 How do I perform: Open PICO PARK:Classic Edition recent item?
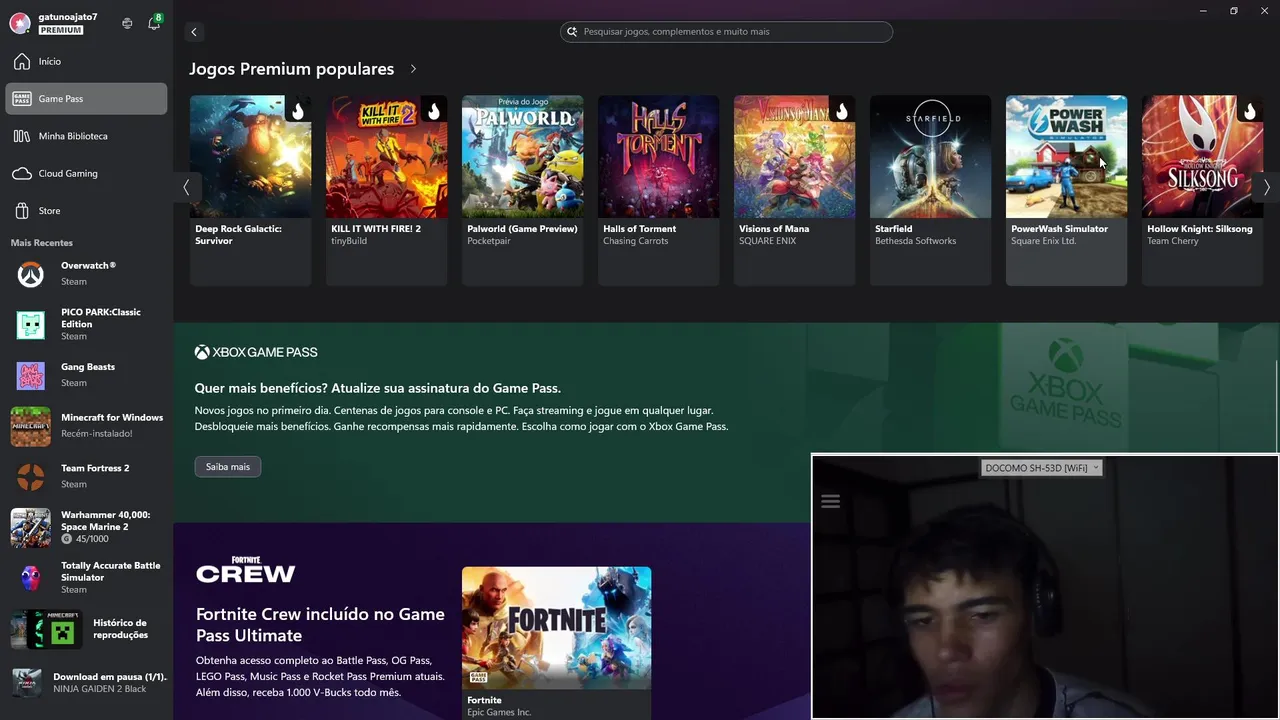point(87,324)
